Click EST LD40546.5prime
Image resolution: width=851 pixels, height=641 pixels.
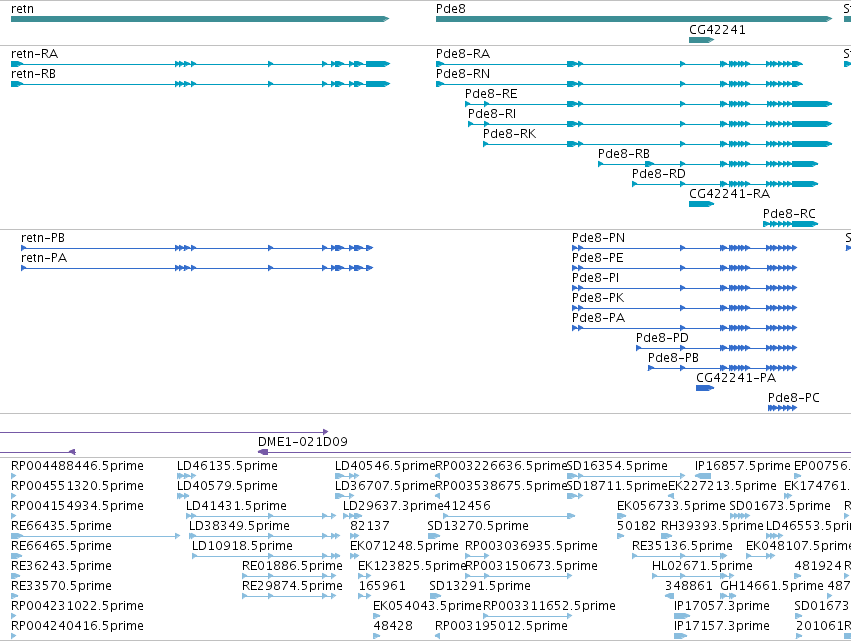tap(385, 466)
